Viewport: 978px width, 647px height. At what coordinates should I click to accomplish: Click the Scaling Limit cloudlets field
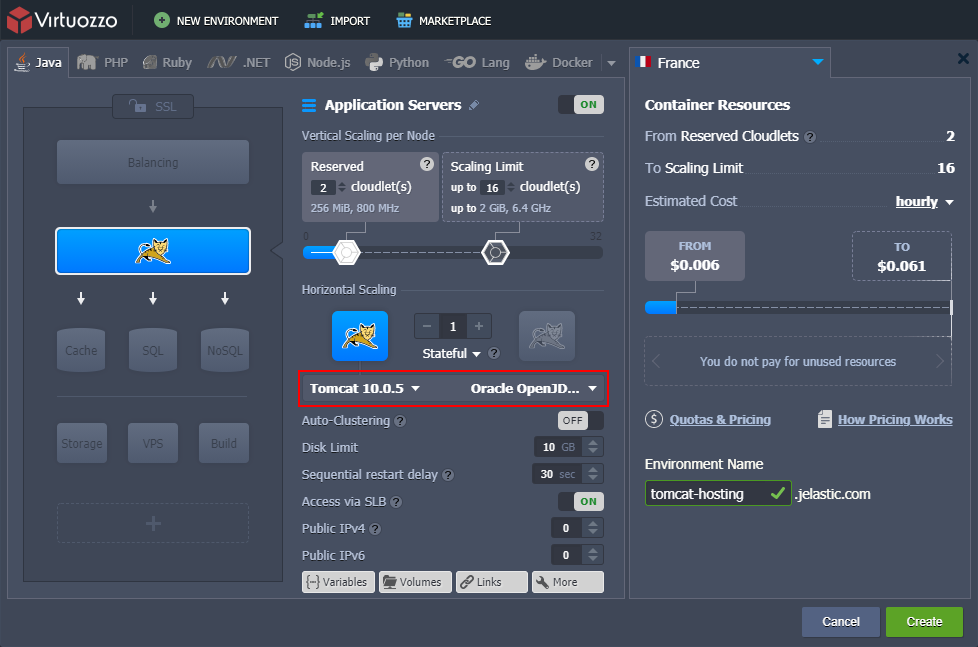[x=492, y=188]
